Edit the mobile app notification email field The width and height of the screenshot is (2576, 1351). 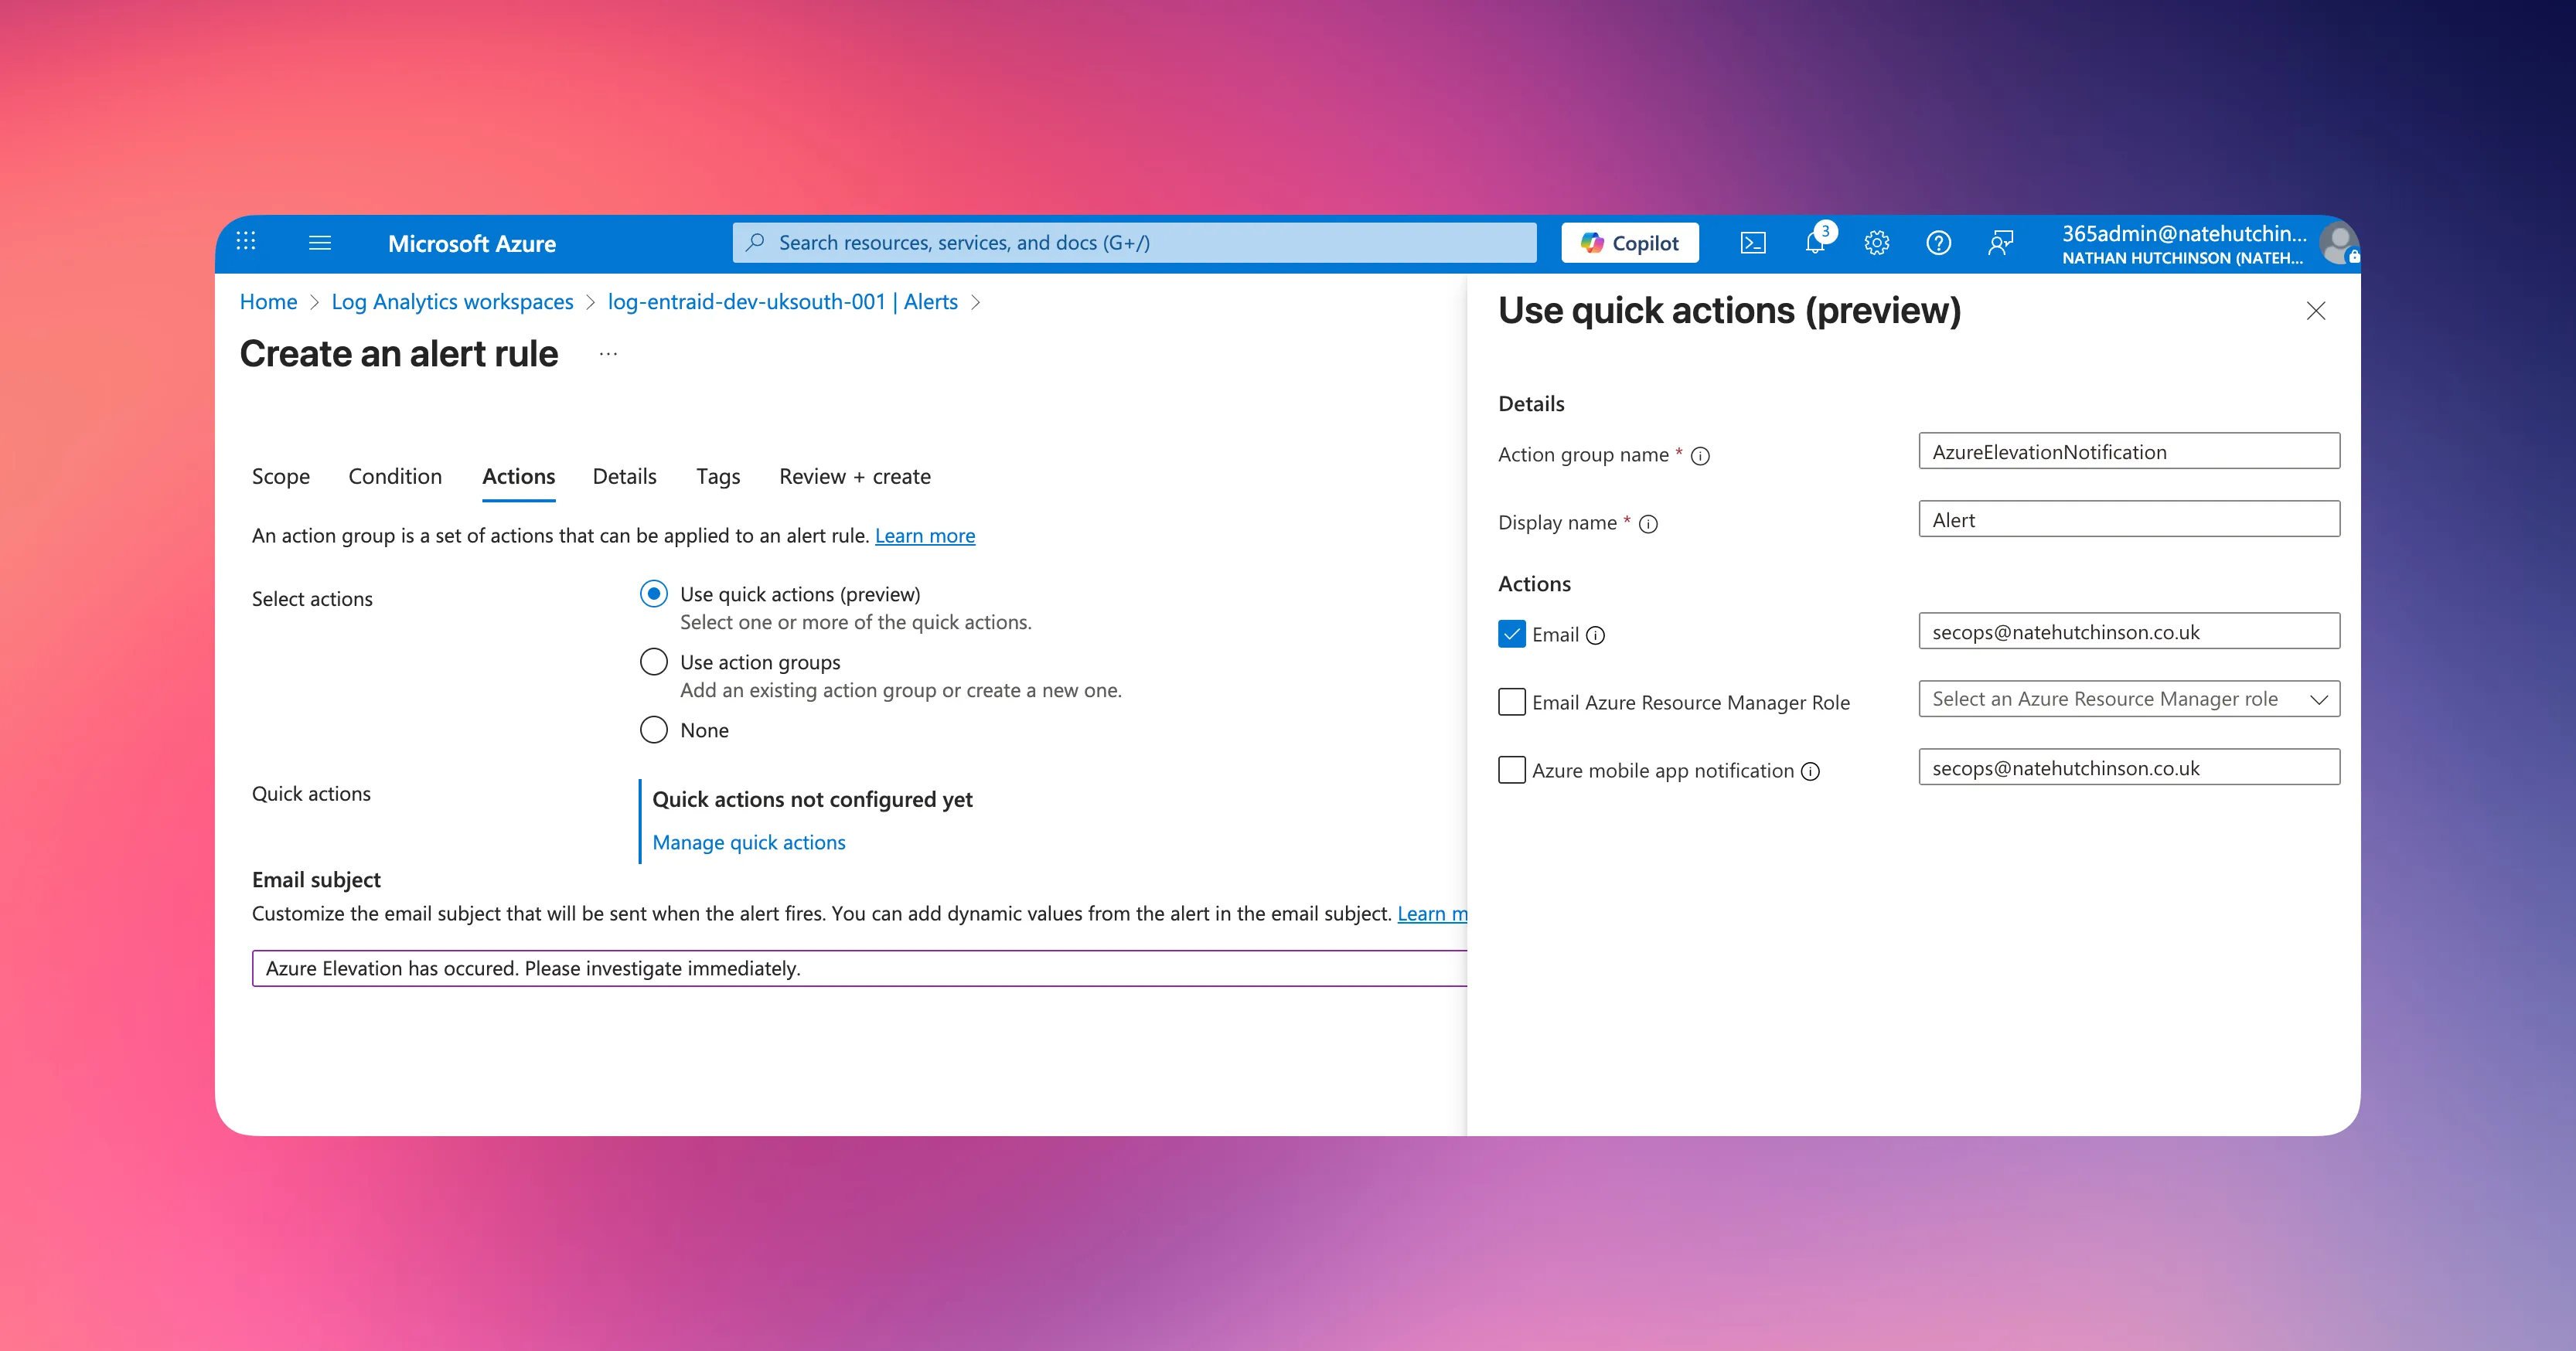(x=2129, y=767)
